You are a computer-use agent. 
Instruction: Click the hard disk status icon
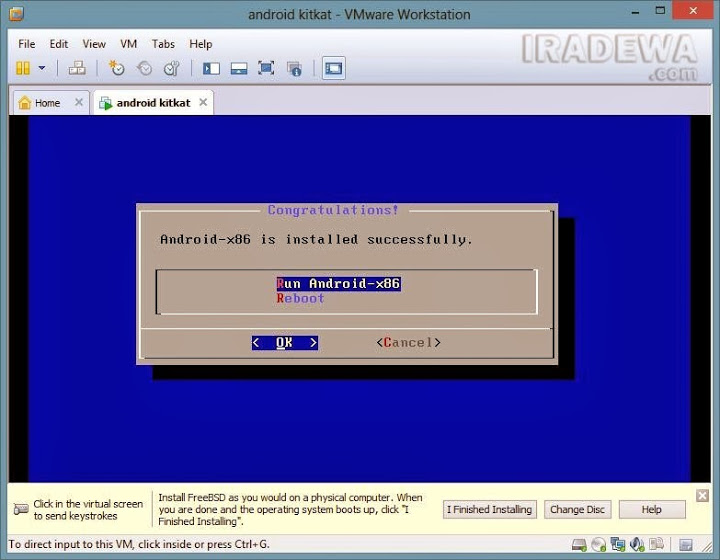click(579, 545)
